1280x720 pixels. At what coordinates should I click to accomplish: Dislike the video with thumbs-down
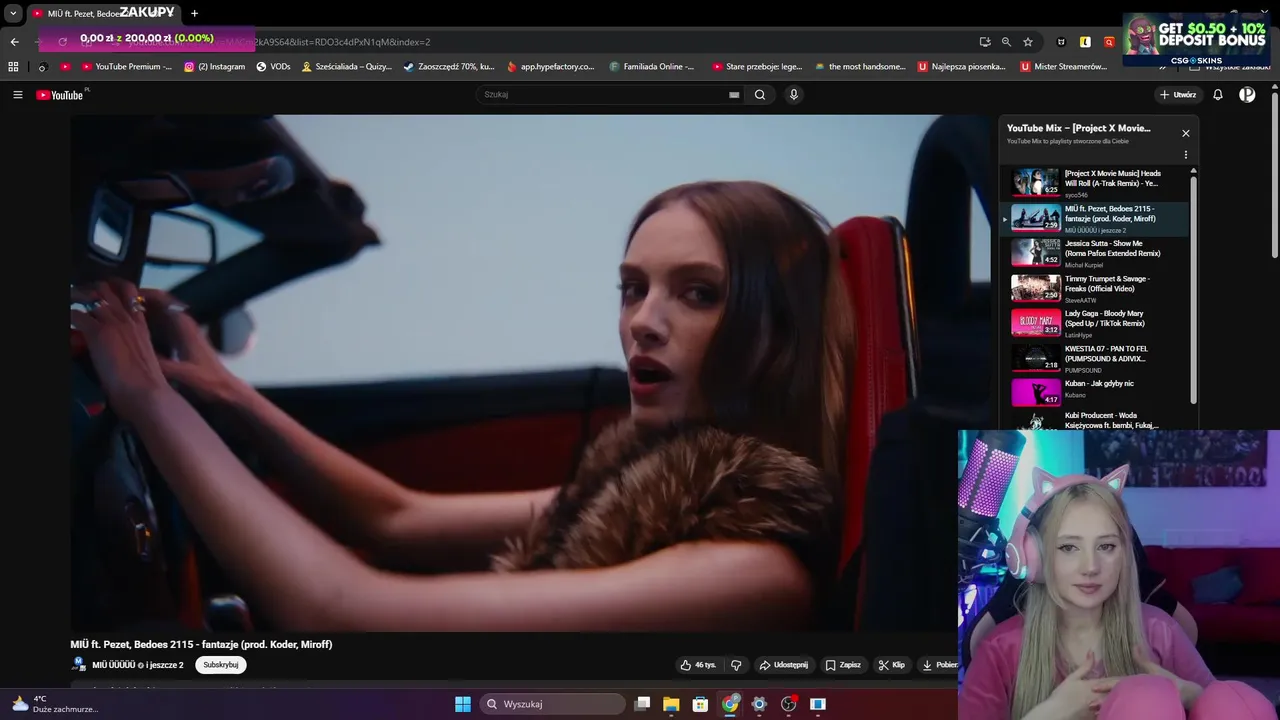pyautogui.click(x=736, y=665)
